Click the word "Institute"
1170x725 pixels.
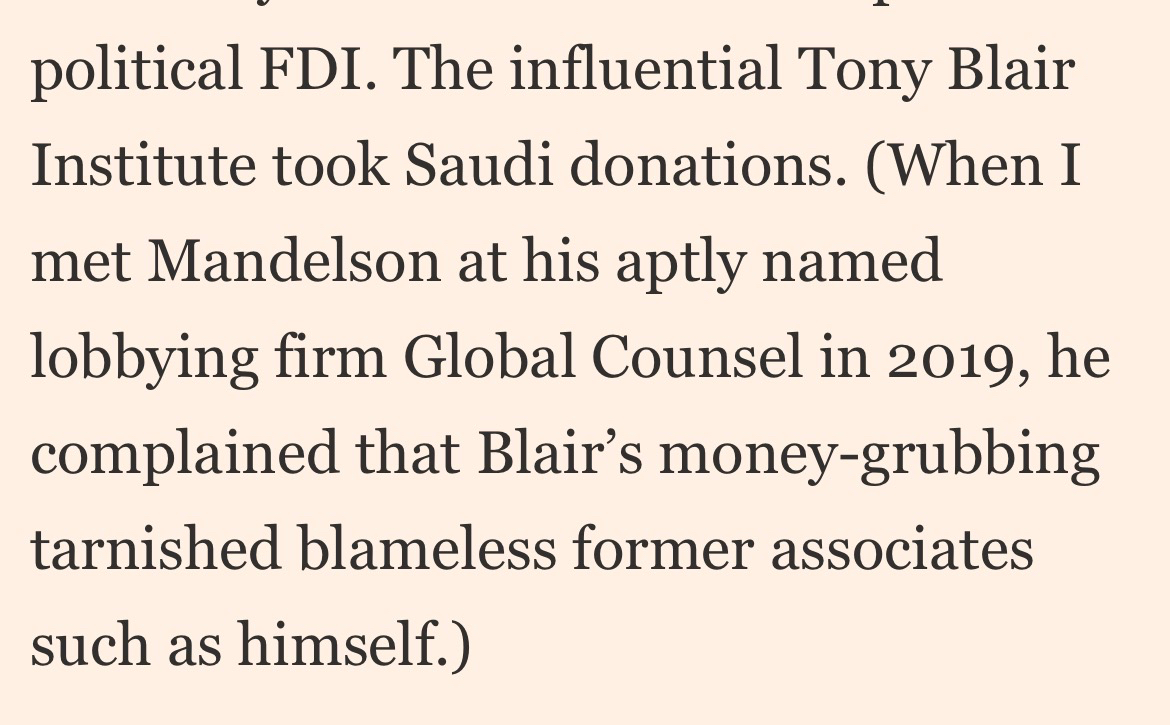click(143, 166)
